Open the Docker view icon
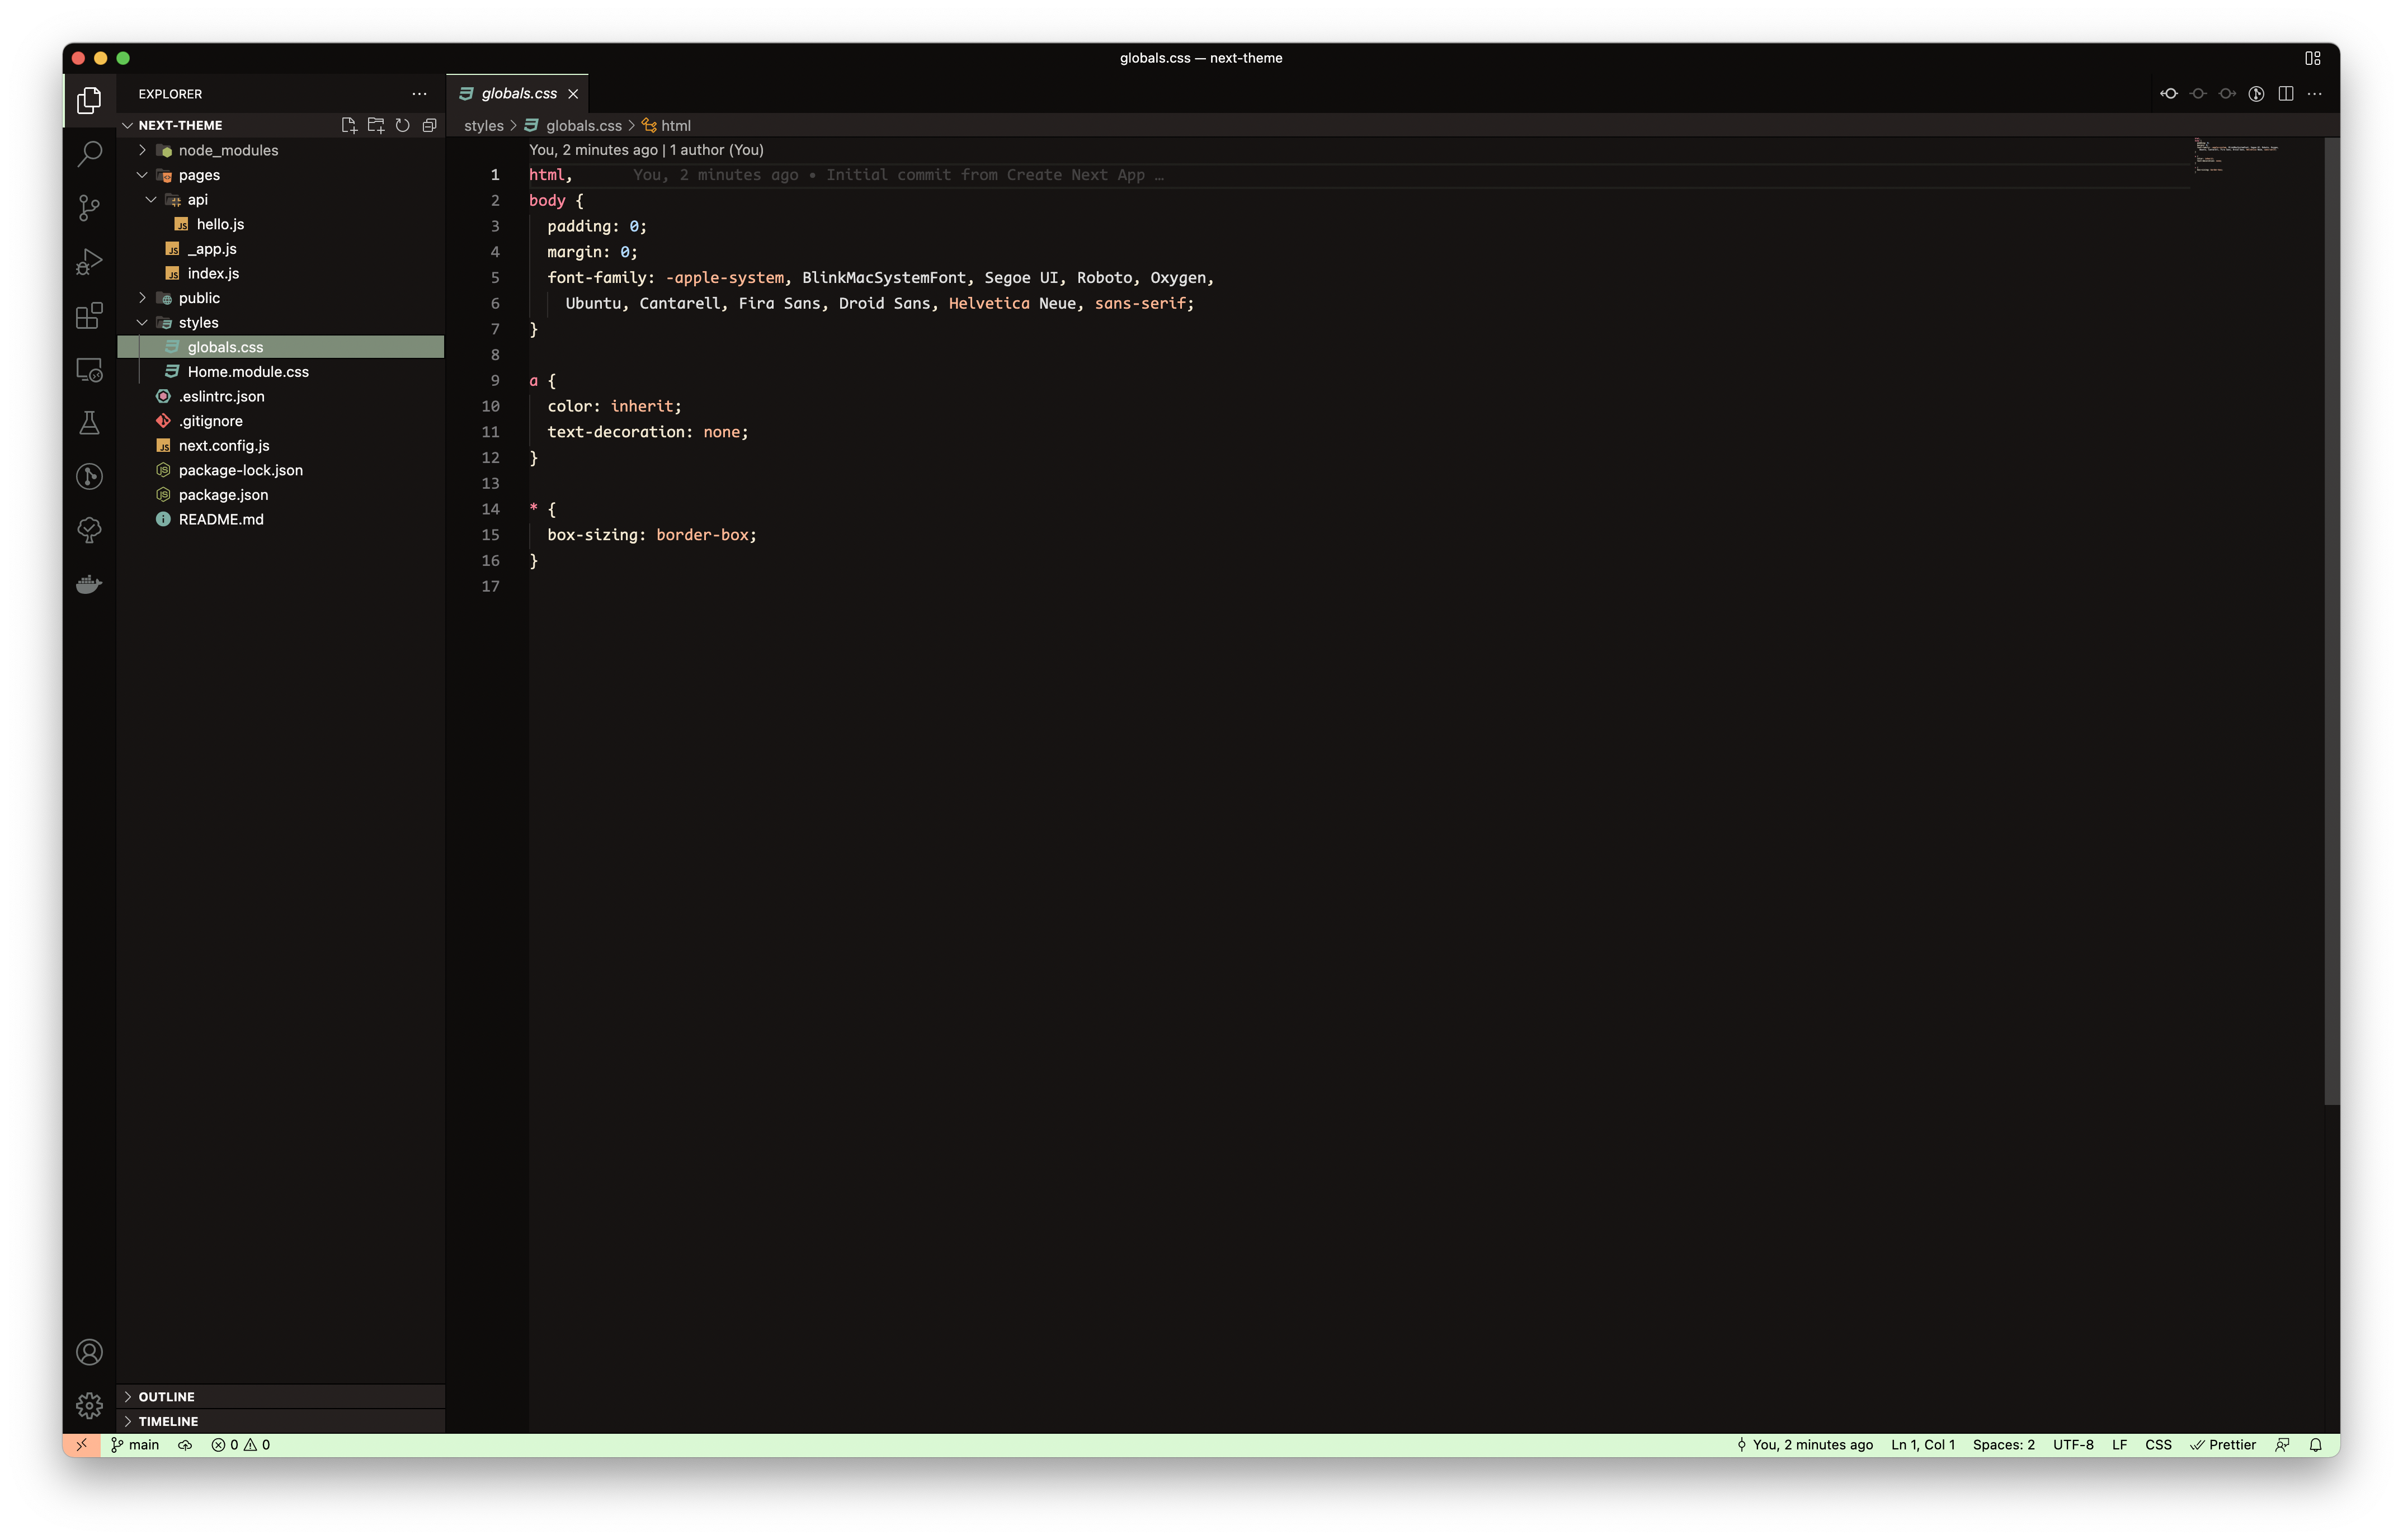2403x1540 pixels. (x=89, y=584)
